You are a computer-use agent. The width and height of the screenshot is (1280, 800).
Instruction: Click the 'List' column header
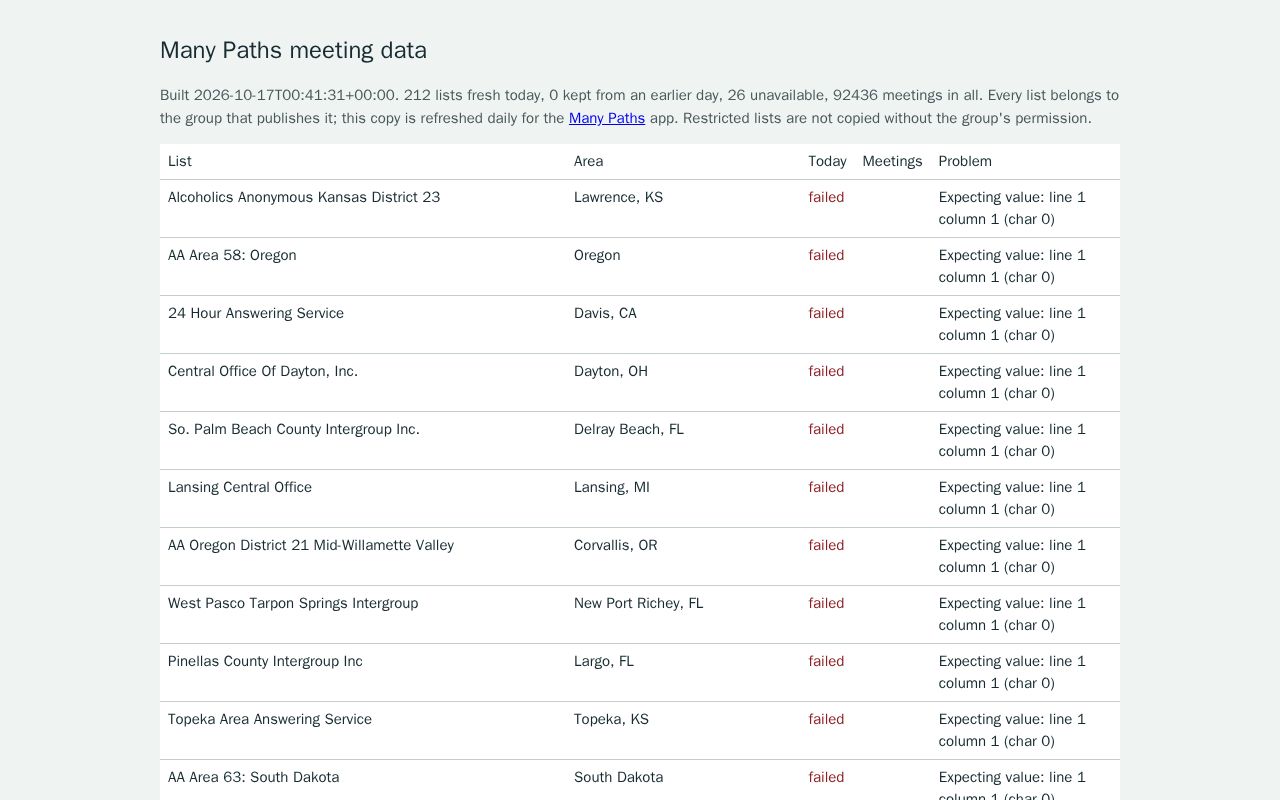(x=180, y=161)
